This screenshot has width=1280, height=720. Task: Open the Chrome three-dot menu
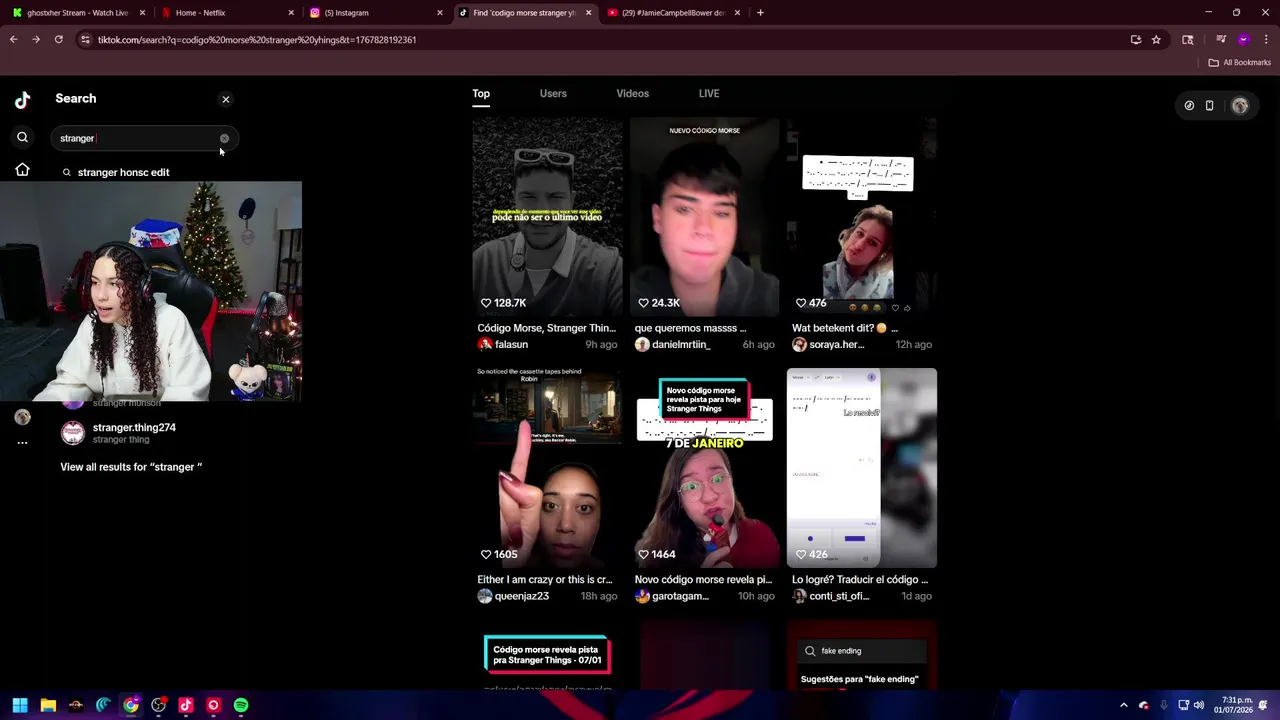[1266, 40]
